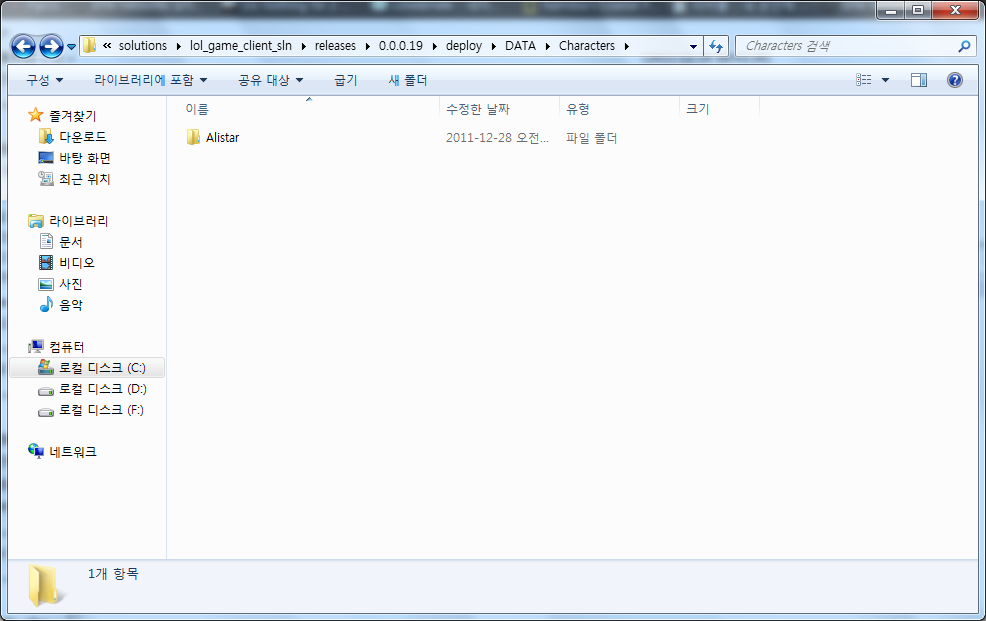Screen dimensions: 986x621
Task: Open the 음악 library
Action: pyautogui.click(x=70, y=305)
